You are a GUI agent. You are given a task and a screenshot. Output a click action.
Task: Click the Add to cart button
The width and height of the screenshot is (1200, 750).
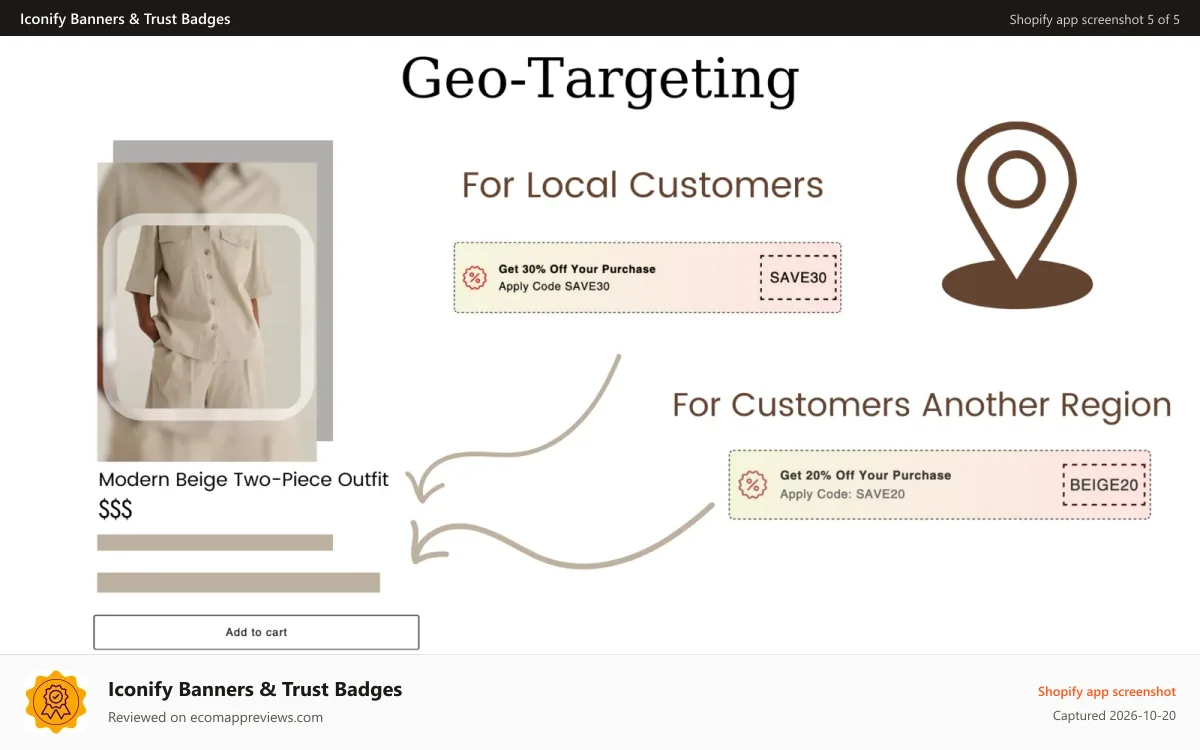click(256, 632)
